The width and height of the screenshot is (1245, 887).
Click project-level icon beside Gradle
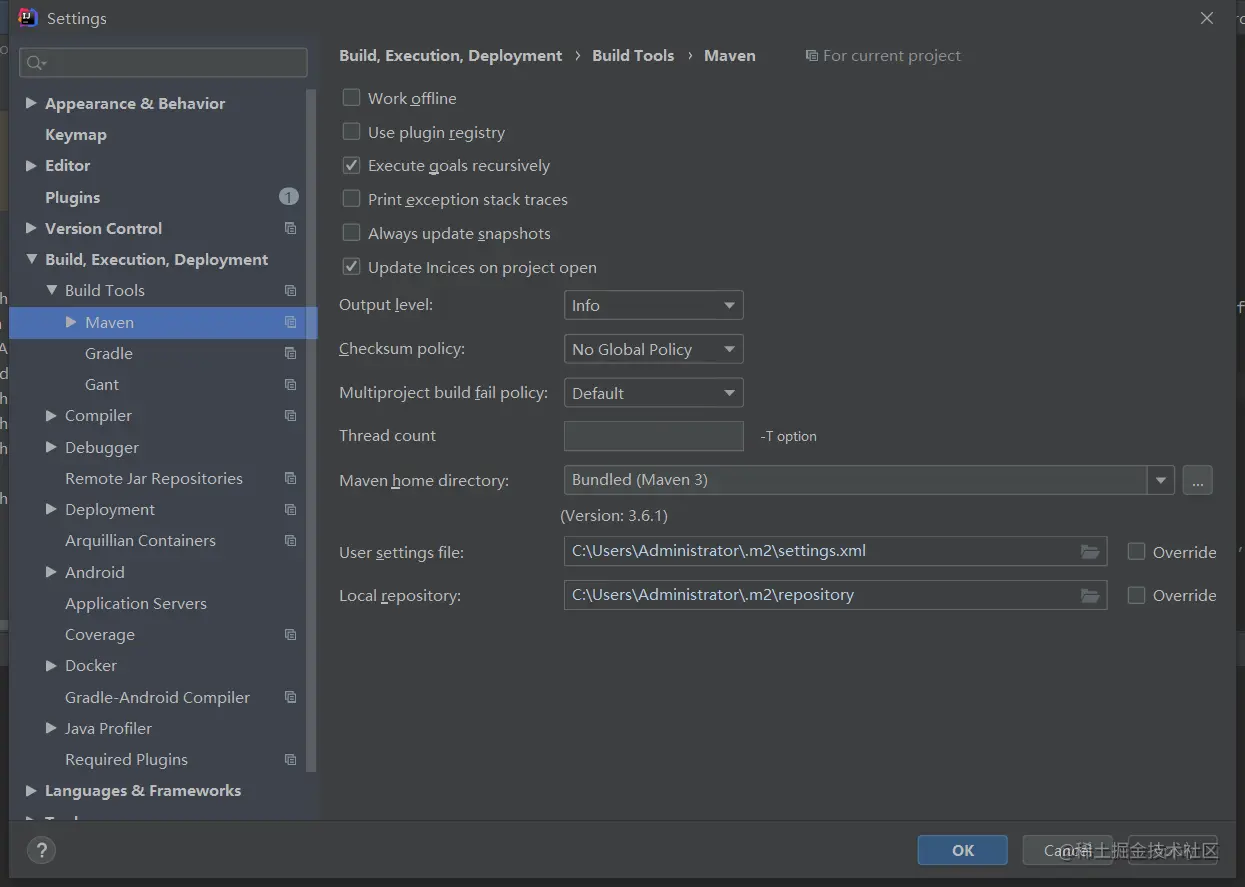290,353
